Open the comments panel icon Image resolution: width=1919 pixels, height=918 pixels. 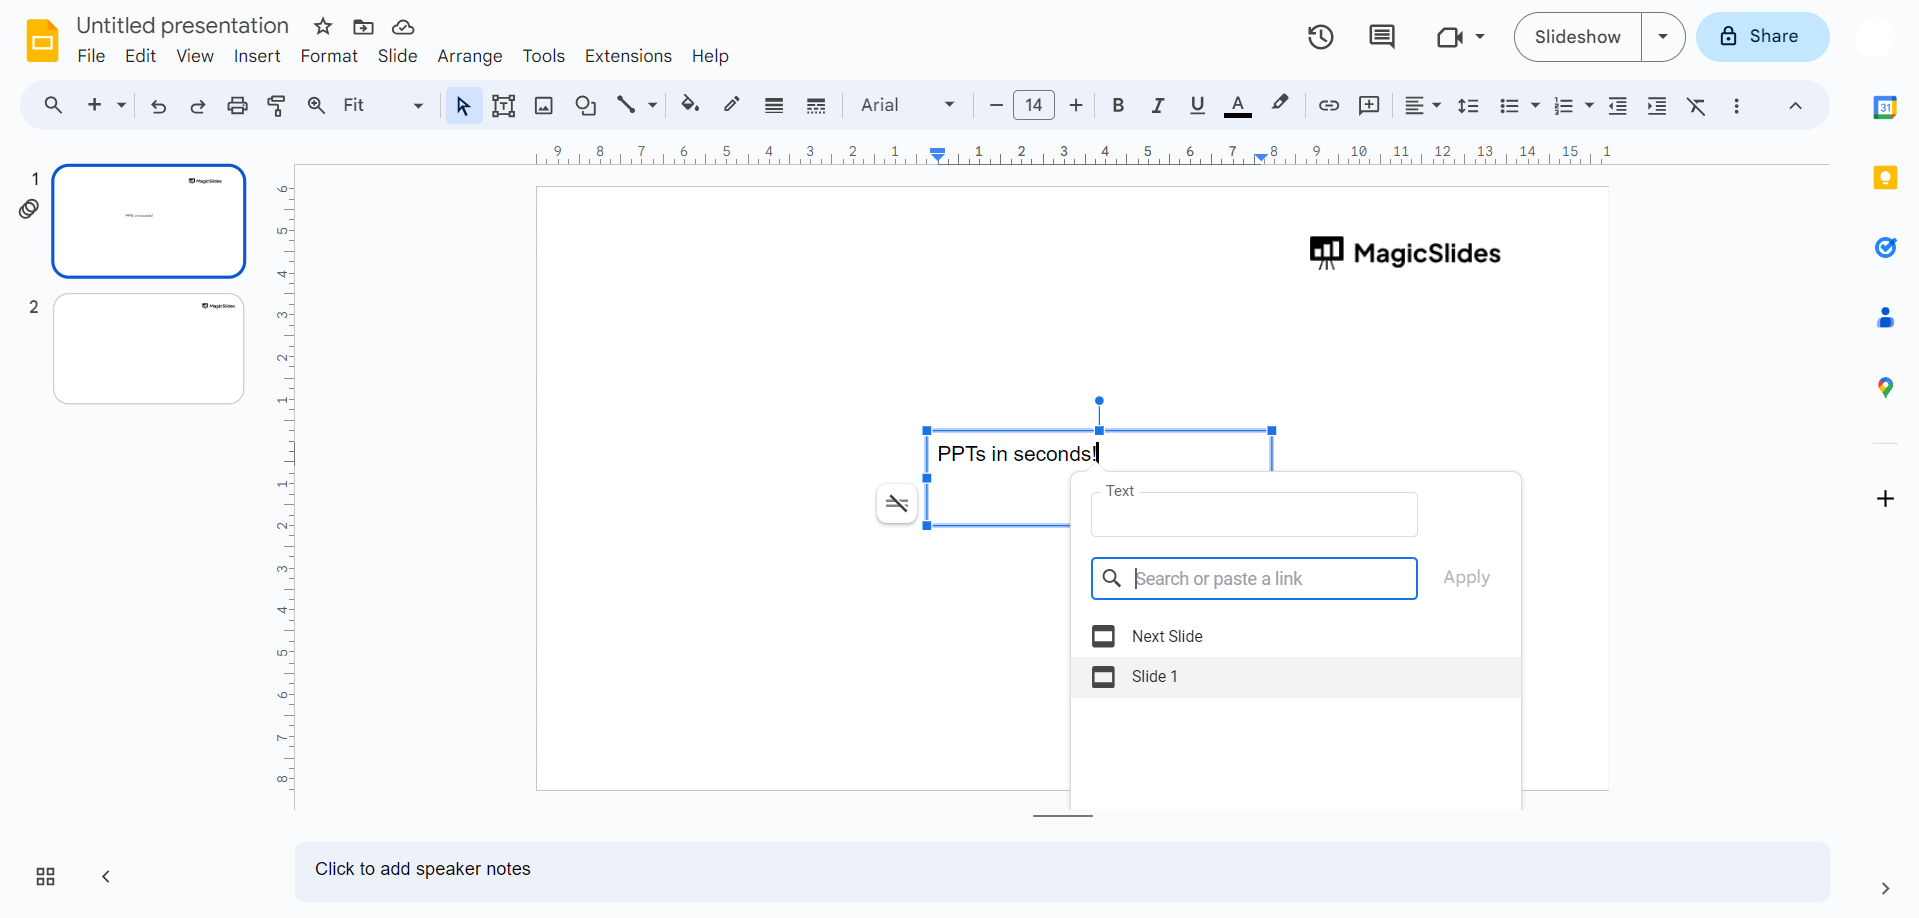1381,37
